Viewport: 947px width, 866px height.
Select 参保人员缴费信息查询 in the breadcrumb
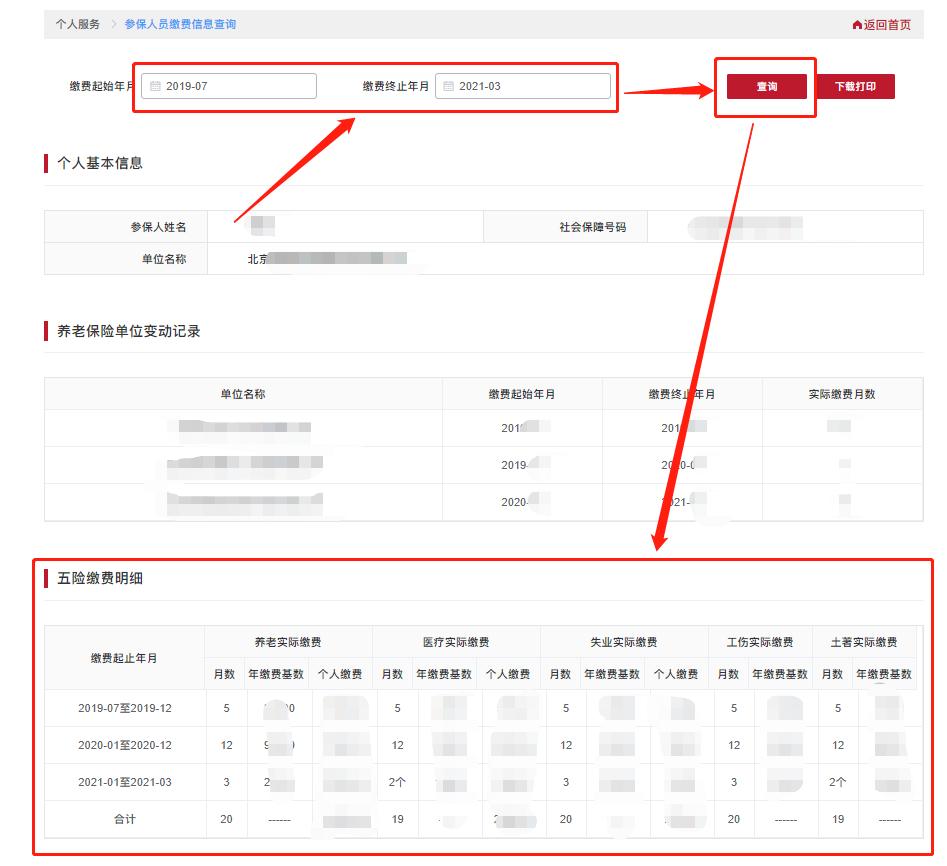178,23
